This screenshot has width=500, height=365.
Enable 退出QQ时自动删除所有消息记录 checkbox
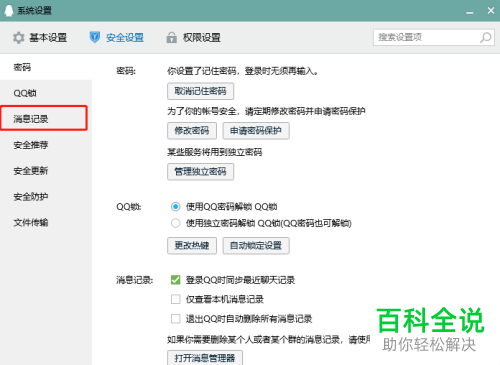coord(175,319)
